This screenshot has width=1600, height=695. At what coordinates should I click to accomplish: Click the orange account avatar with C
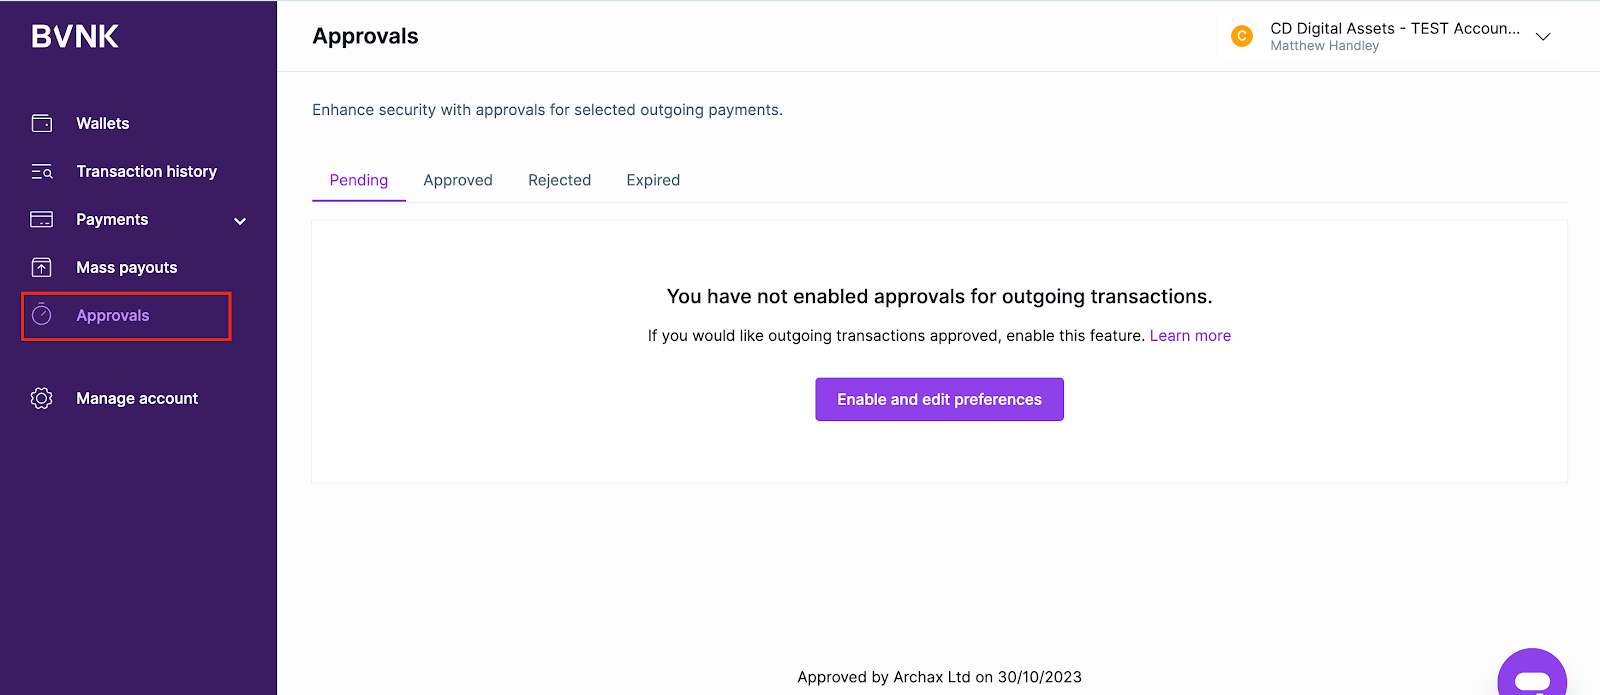coord(1242,35)
